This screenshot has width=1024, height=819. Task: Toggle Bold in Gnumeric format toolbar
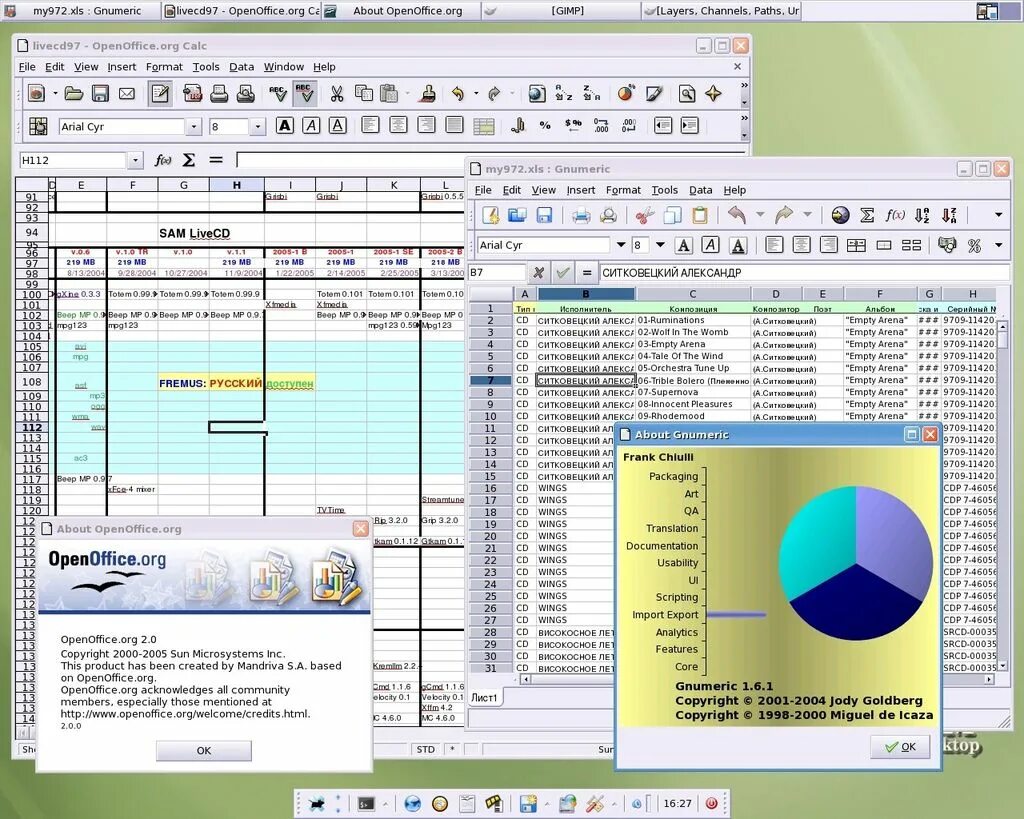click(683, 245)
